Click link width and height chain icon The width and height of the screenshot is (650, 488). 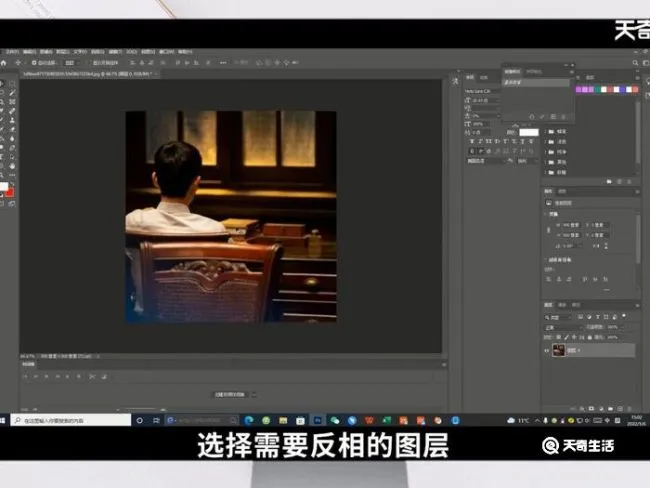(549, 230)
